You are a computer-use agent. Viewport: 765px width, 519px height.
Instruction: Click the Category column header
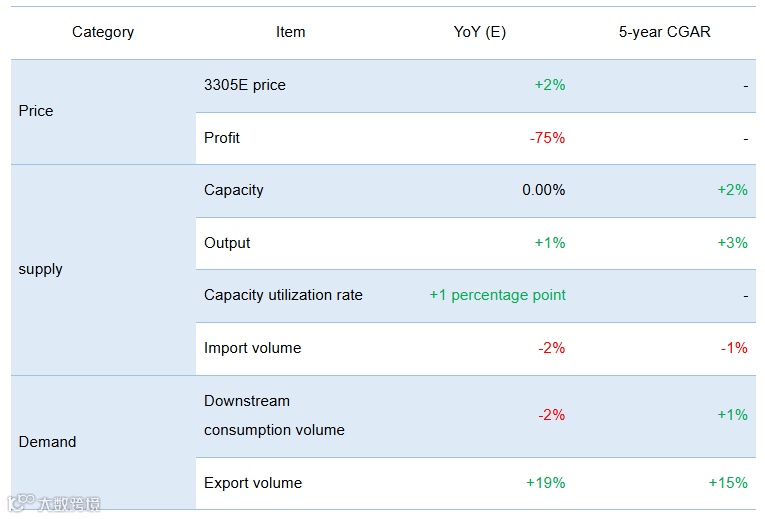click(x=103, y=32)
